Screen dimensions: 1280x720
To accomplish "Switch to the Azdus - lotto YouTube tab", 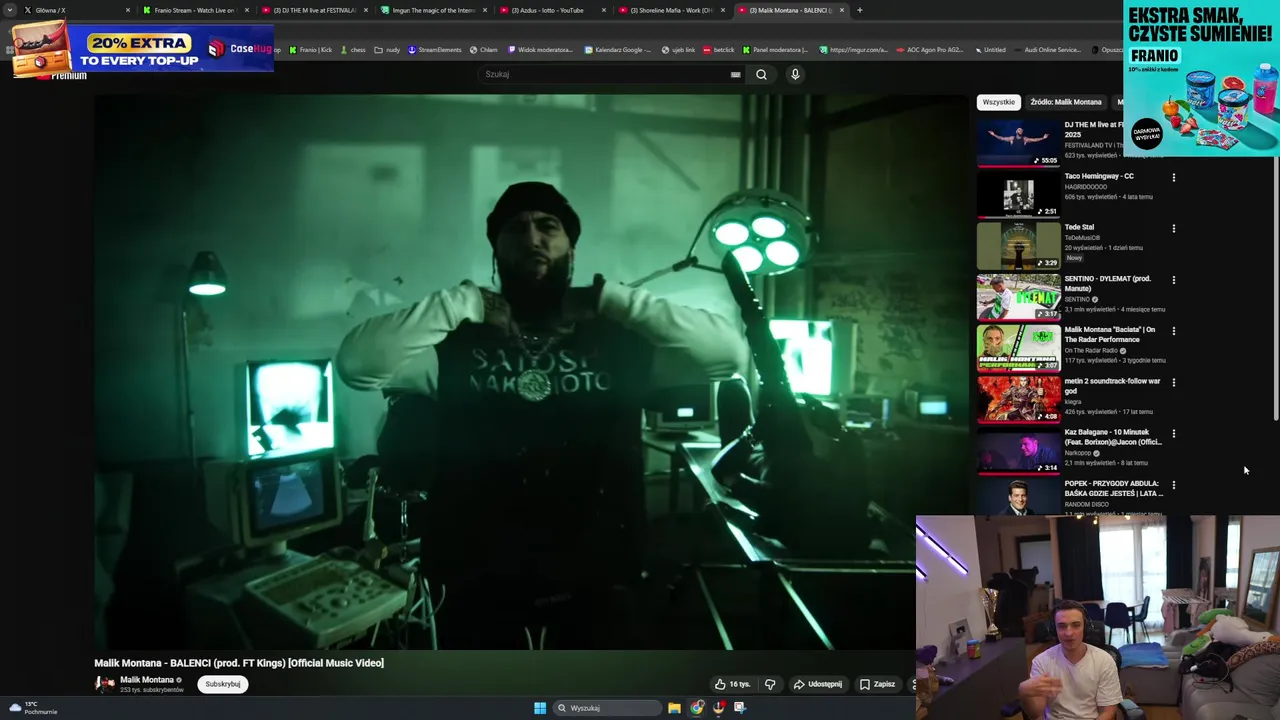I will [552, 10].
